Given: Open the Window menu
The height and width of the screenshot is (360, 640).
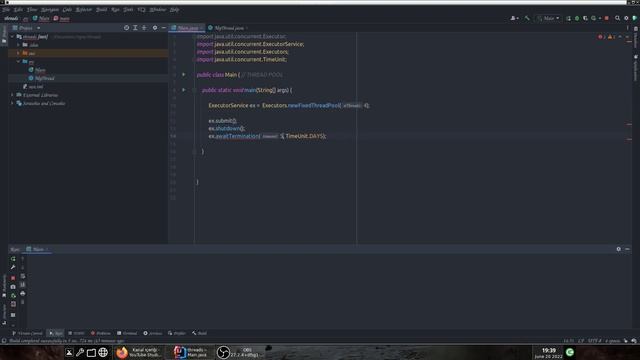Looking at the screenshot, I should click(158, 9).
